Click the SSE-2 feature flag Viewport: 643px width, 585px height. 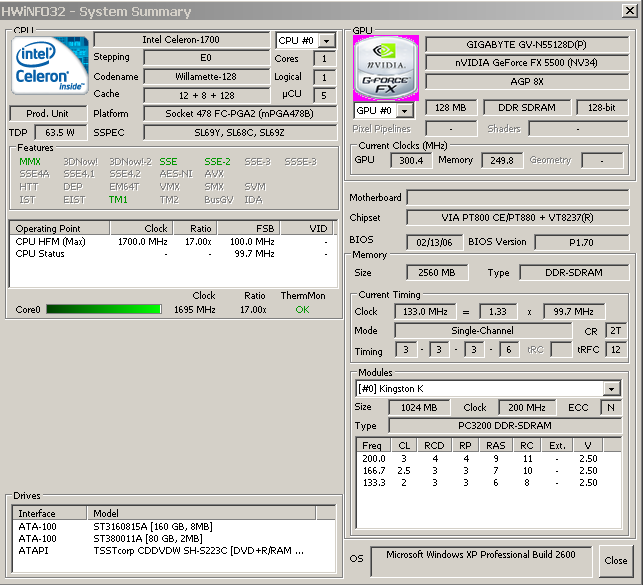click(217, 162)
